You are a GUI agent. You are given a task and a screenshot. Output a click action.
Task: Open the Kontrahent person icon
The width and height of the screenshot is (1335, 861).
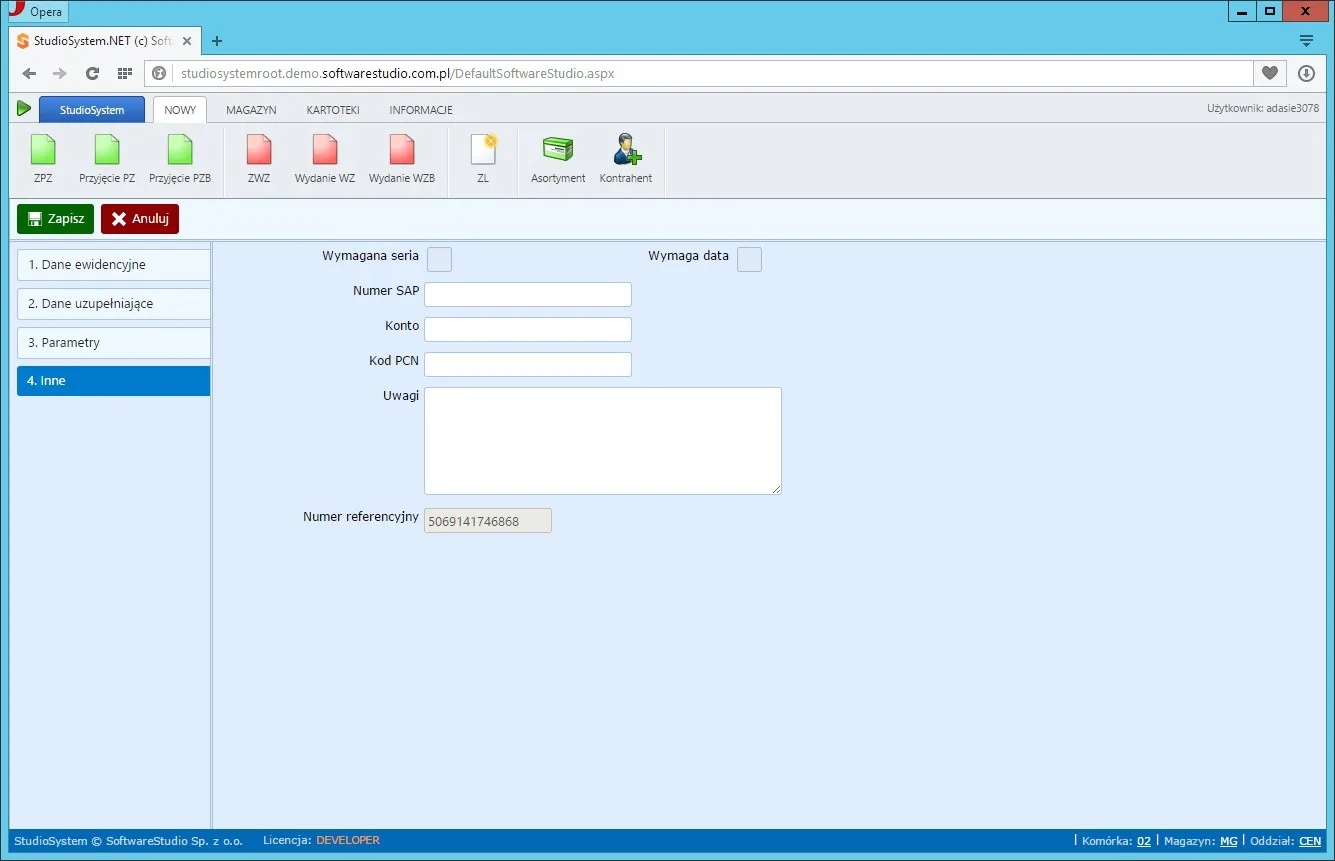tap(626, 150)
